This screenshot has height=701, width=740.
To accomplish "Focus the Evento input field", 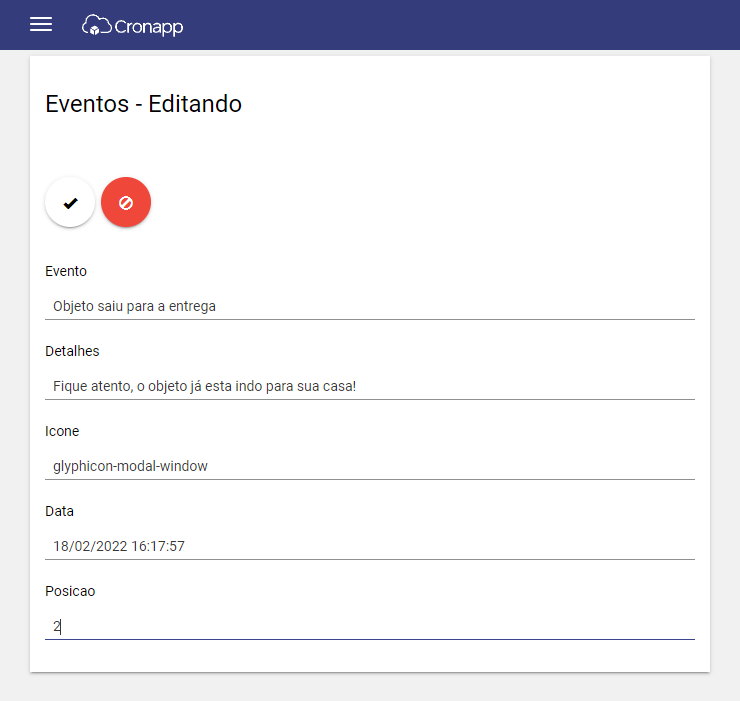I will point(370,306).
